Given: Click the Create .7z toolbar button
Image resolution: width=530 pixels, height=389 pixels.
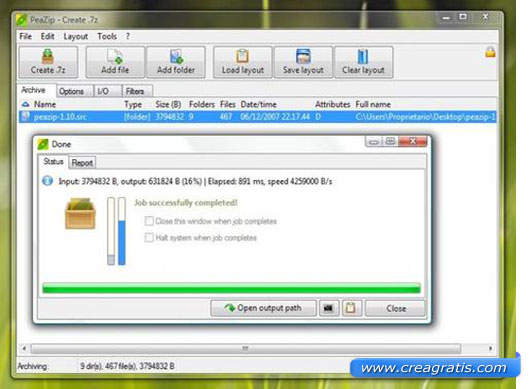Looking at the screenshot, I should 48,62.
